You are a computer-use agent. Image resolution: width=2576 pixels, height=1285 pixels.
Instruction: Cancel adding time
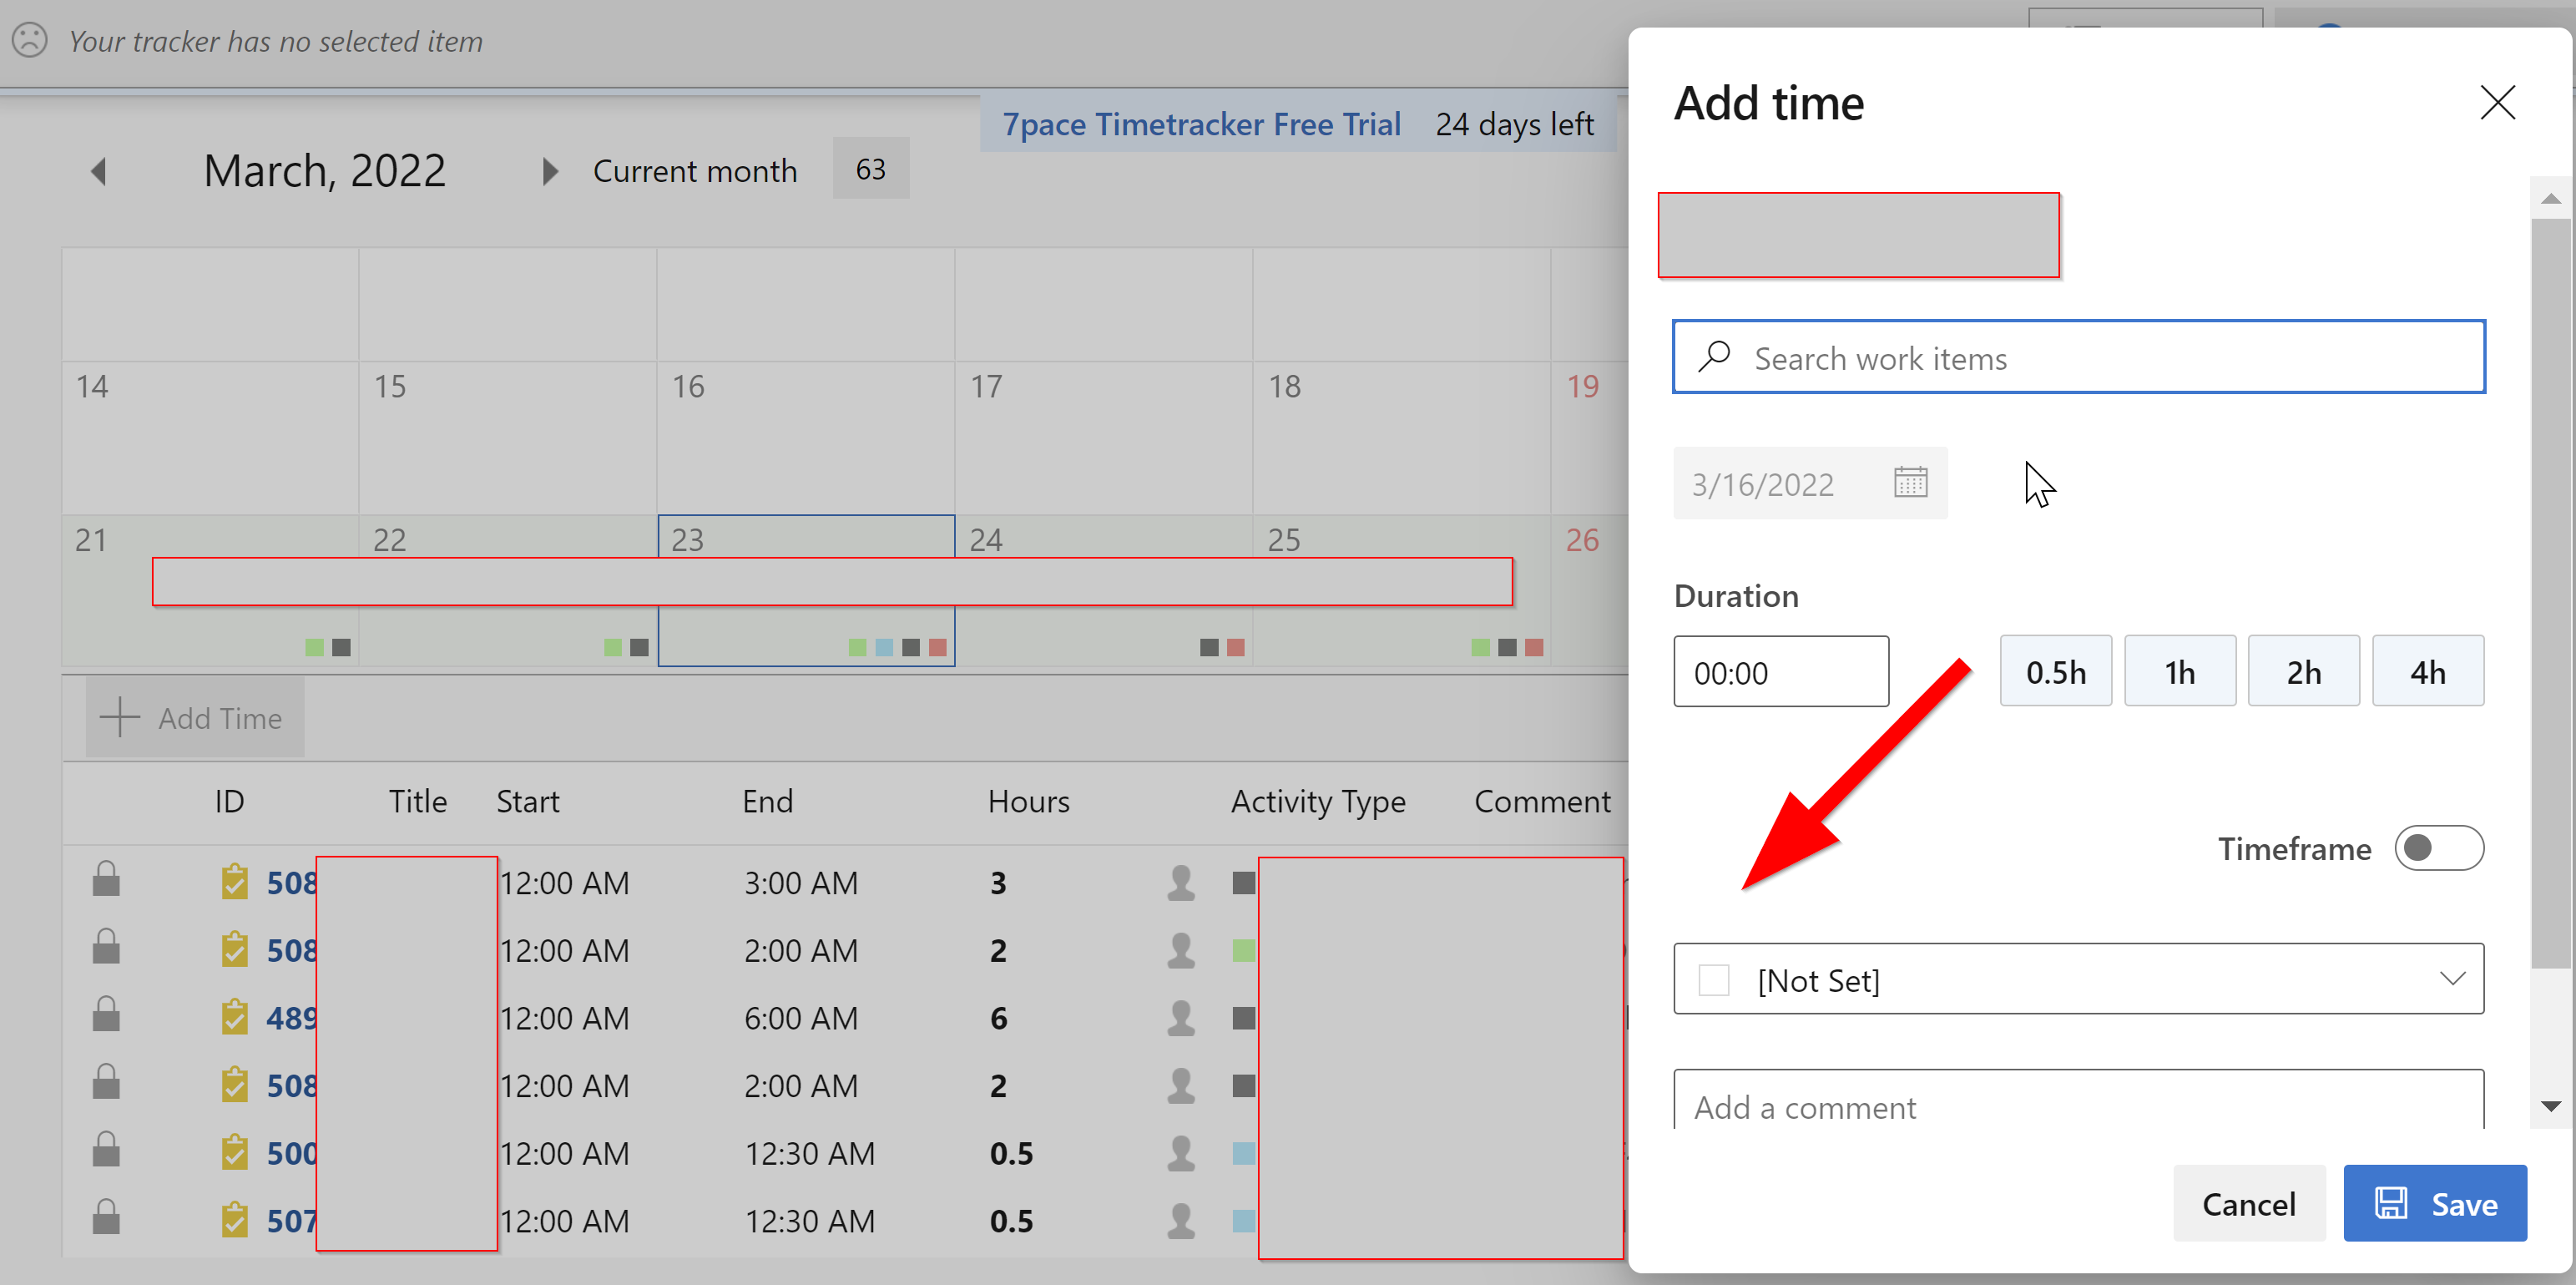coord(2248,1203)
